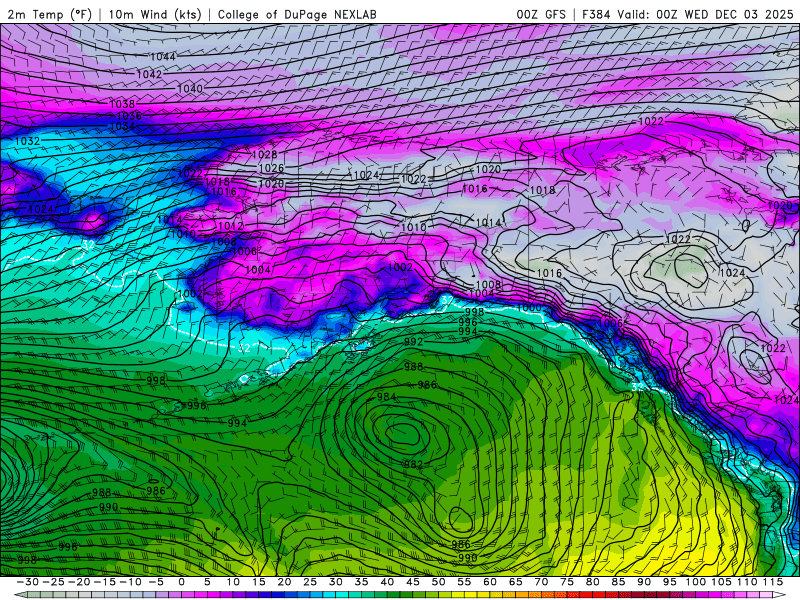Click the 982 isobar label

(413, 464)
